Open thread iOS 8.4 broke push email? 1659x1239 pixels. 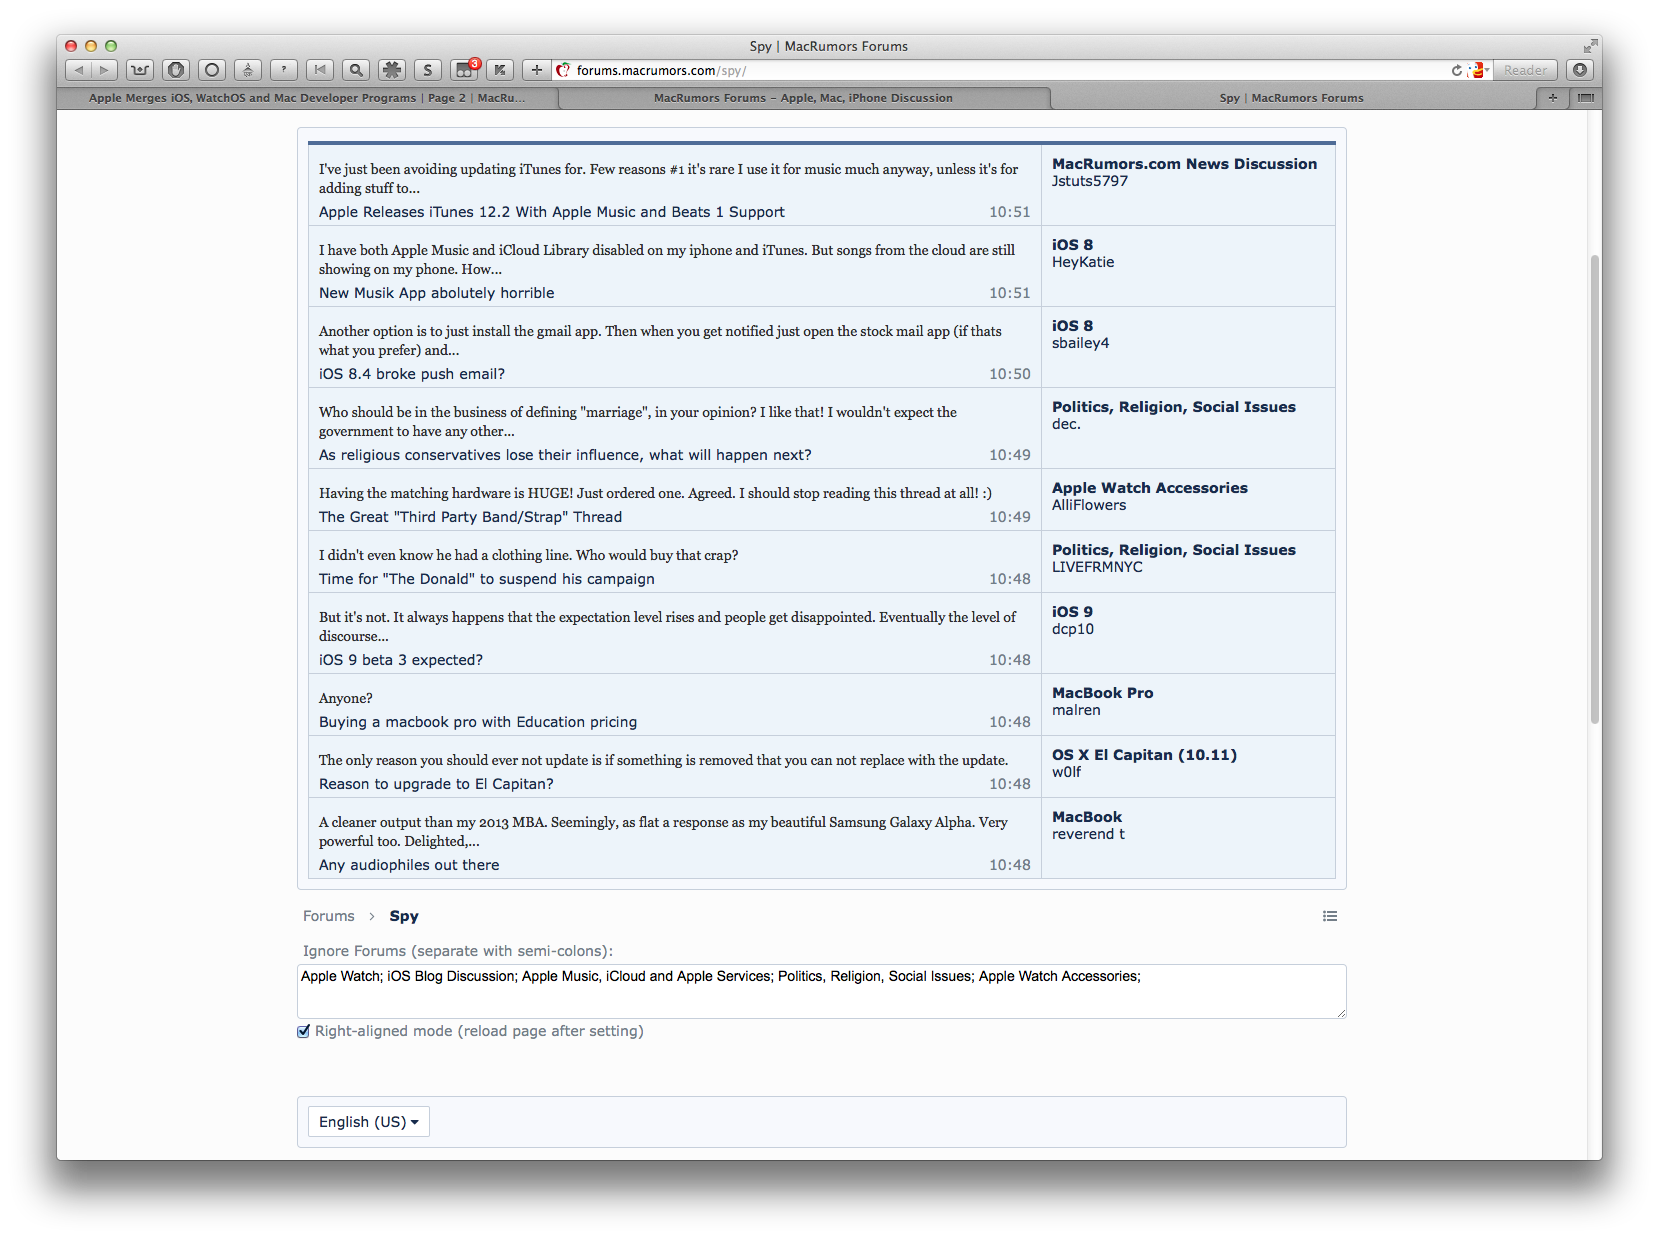coord(412,374)
